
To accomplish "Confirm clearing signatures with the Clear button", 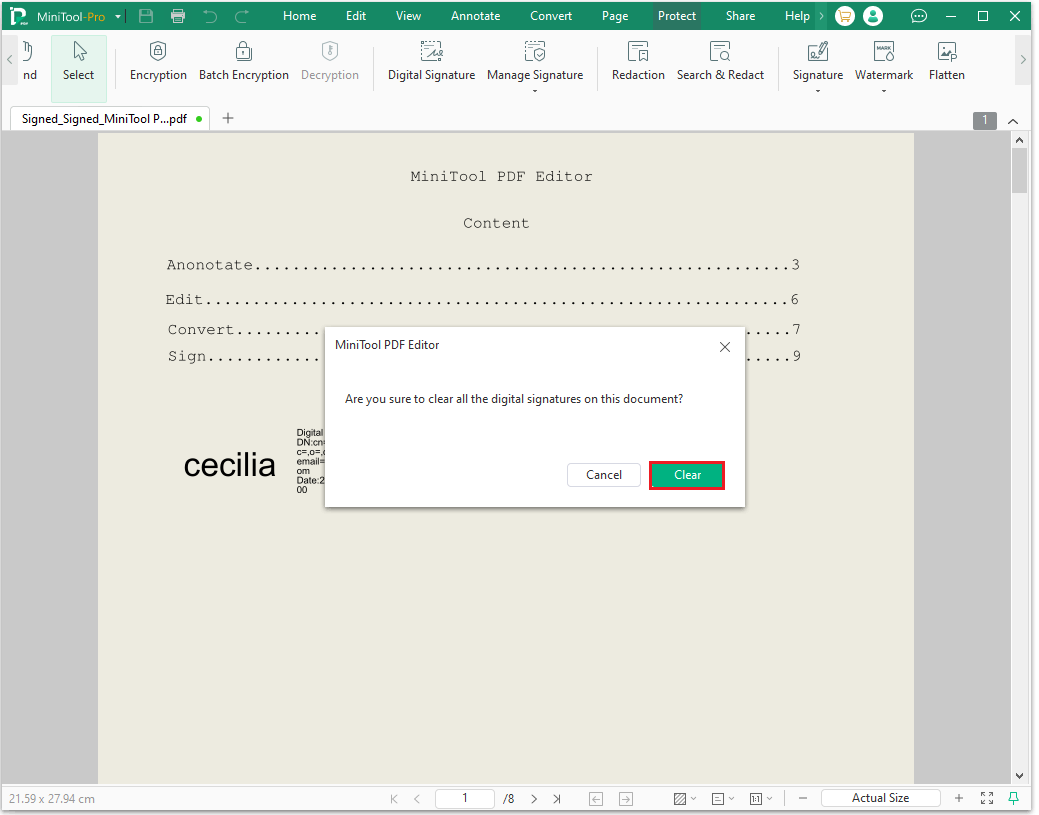I will [x=687, y=475].
